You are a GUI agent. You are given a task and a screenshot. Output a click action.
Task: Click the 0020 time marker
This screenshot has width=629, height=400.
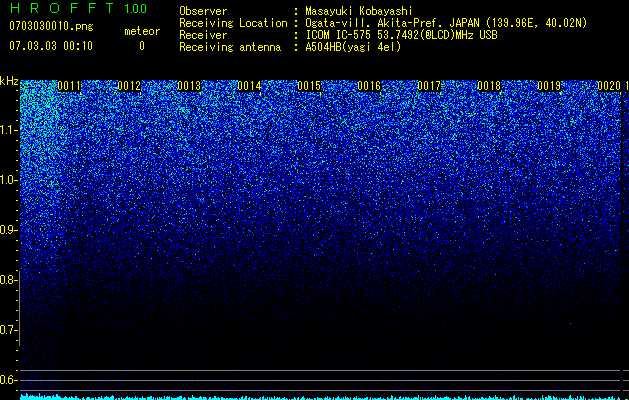[609, 86]
